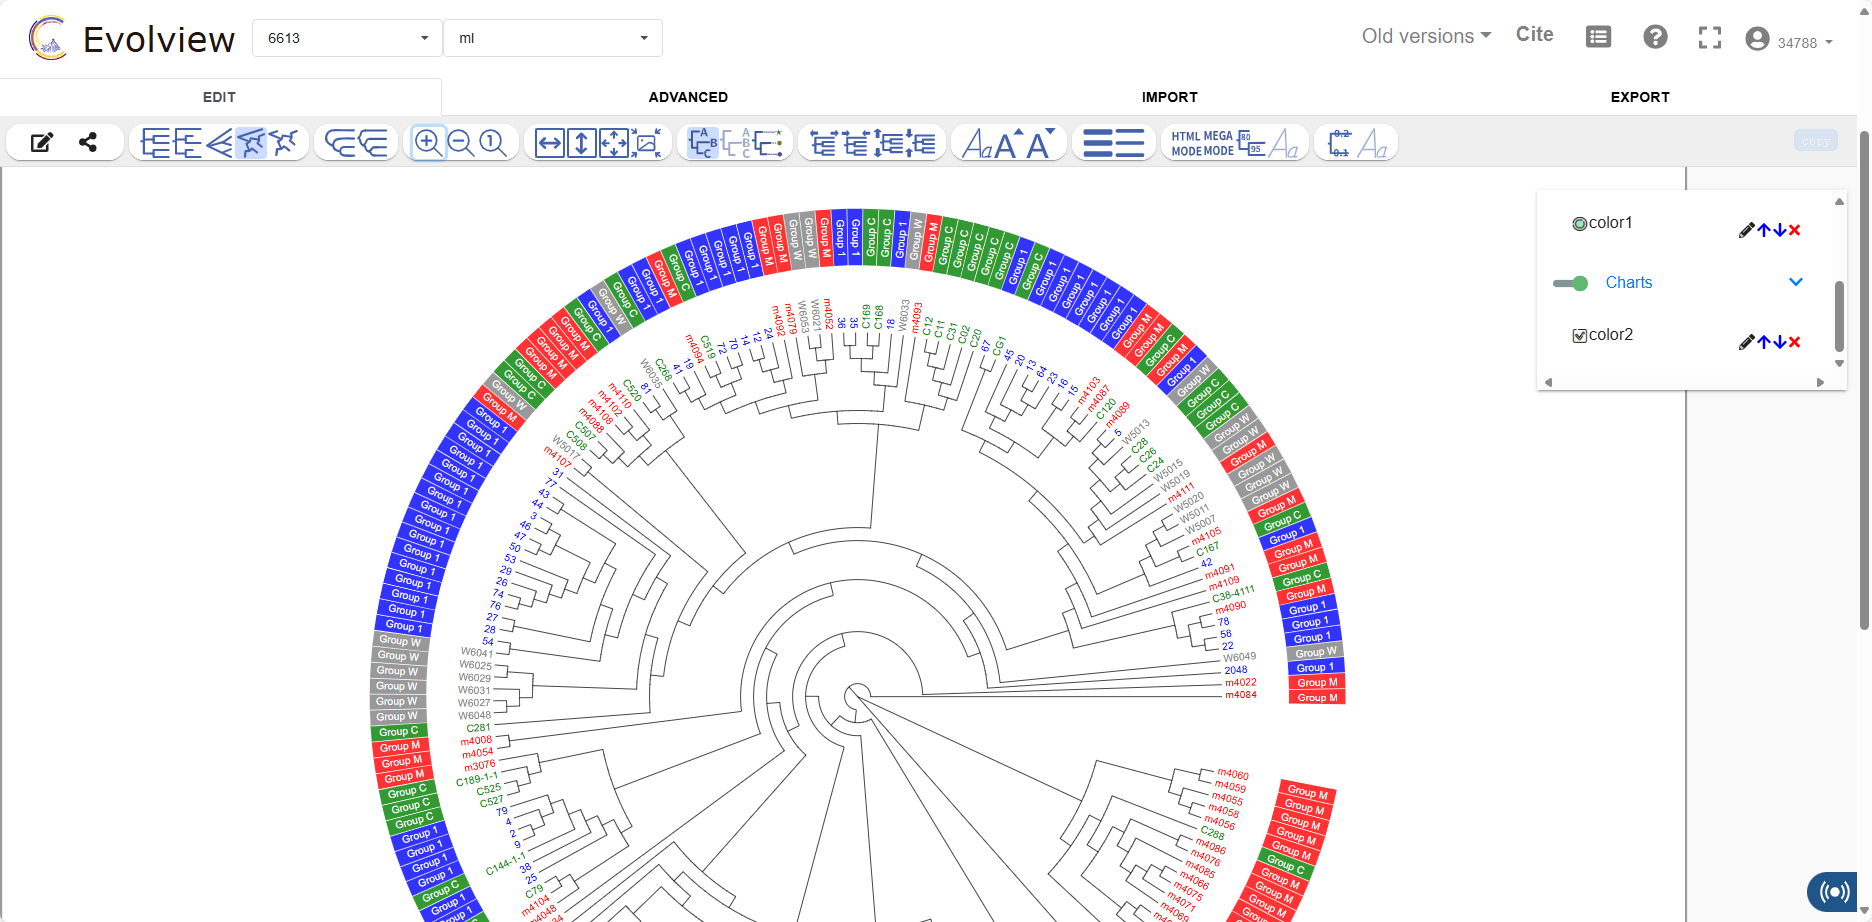The width and height of the screenshot is (1872, 922).
Task: Switch to HTML MODE
Action: pos(1186,143)
